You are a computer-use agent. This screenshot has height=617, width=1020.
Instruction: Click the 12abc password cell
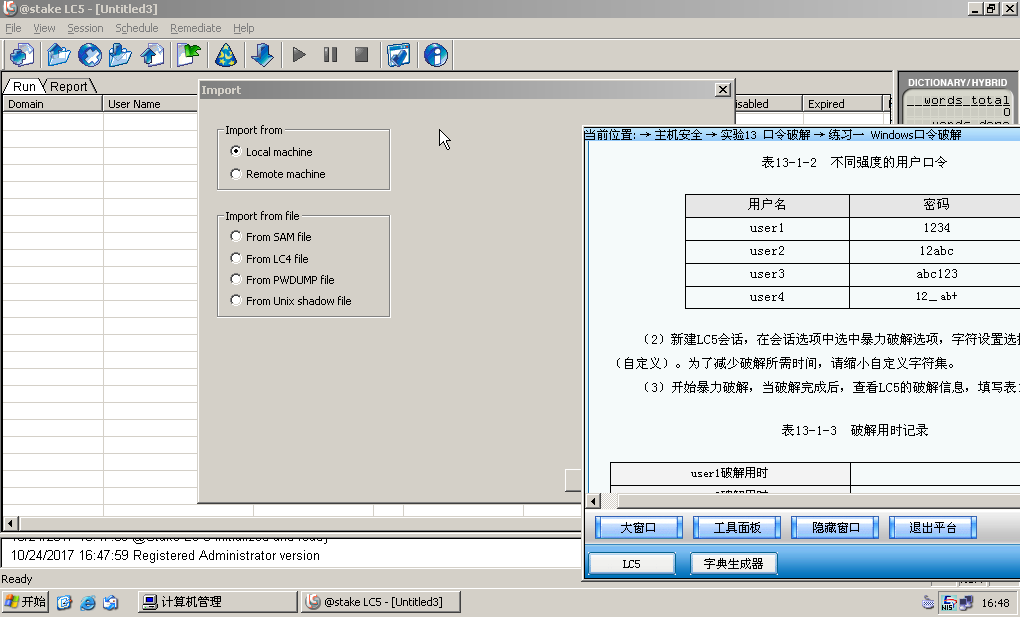pyautogui.click(x=936, y=251)
